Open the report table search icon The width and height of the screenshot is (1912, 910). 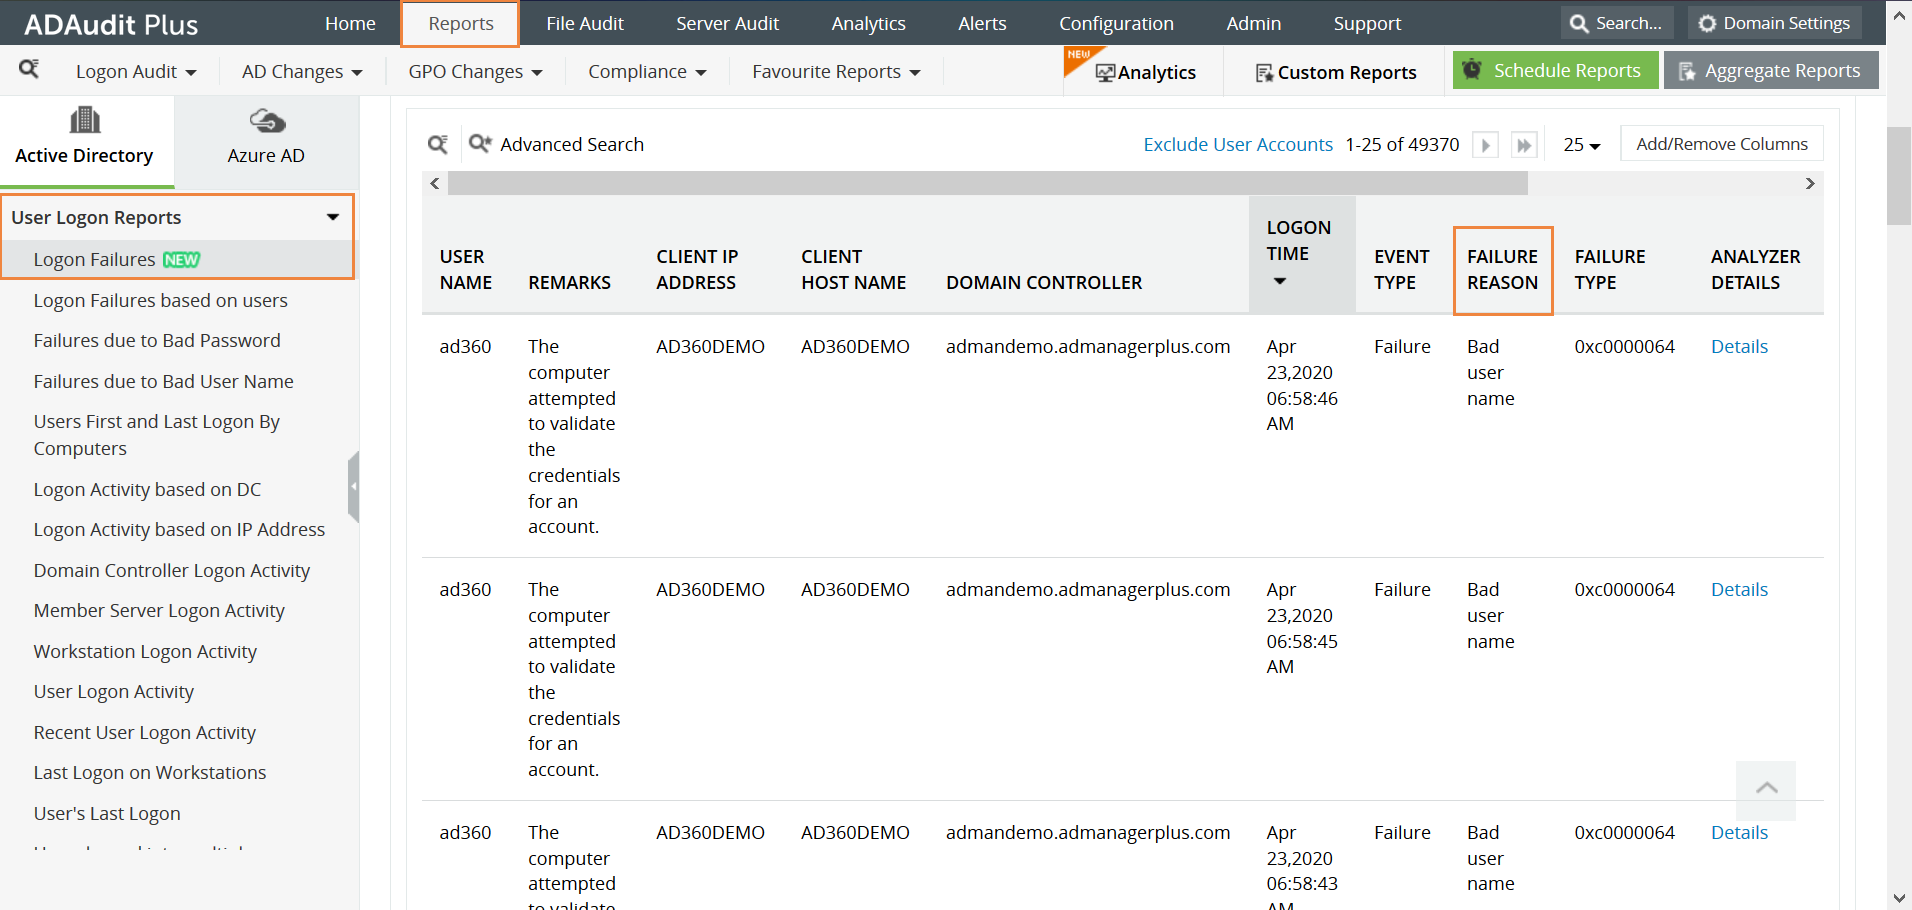[x=438, y=145]
